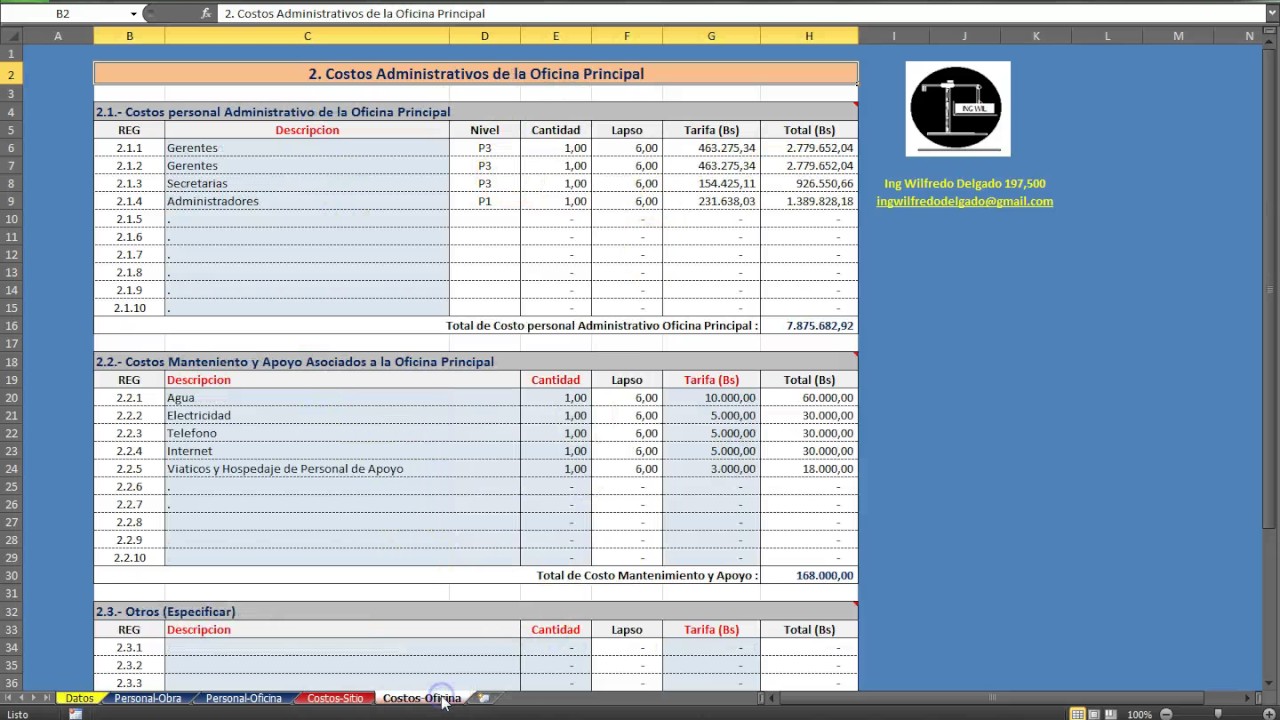Click the Name Box showing B2
Image resolution: width=1280 pixels, height=720 pixels.
[64, 14]
